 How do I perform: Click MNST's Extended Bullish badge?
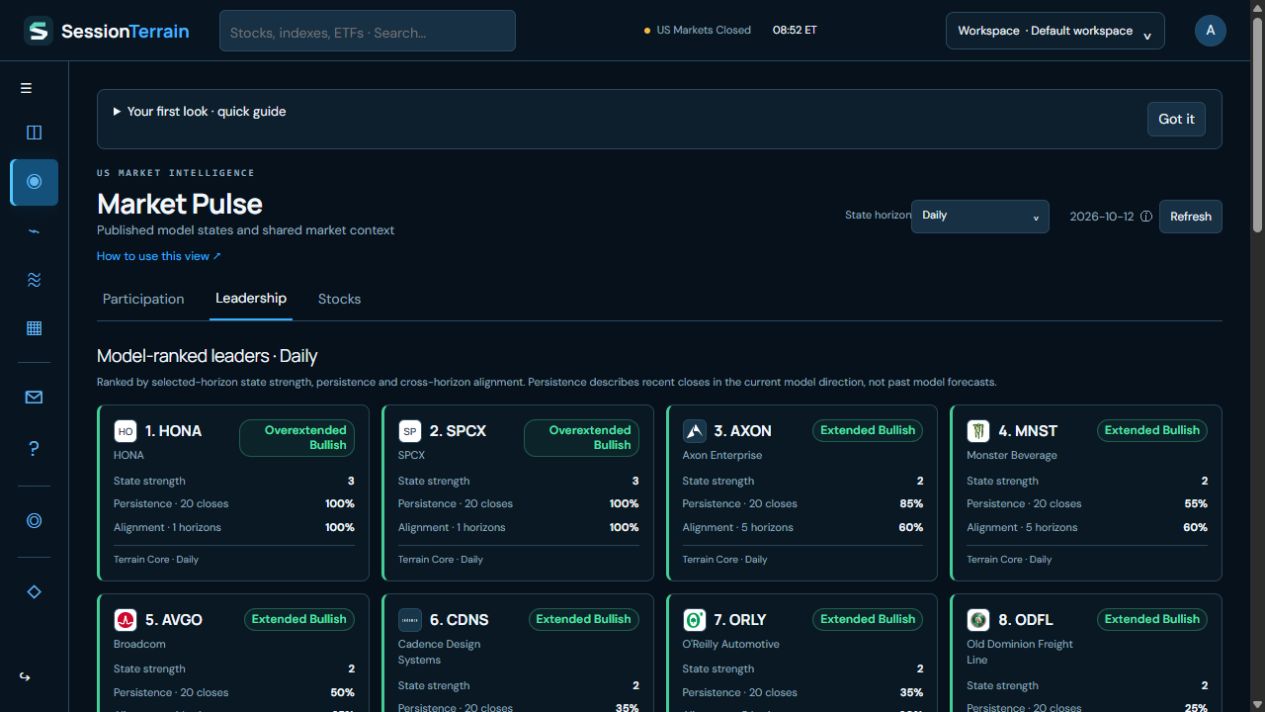pyautogui.click(x=1152, y=431)
